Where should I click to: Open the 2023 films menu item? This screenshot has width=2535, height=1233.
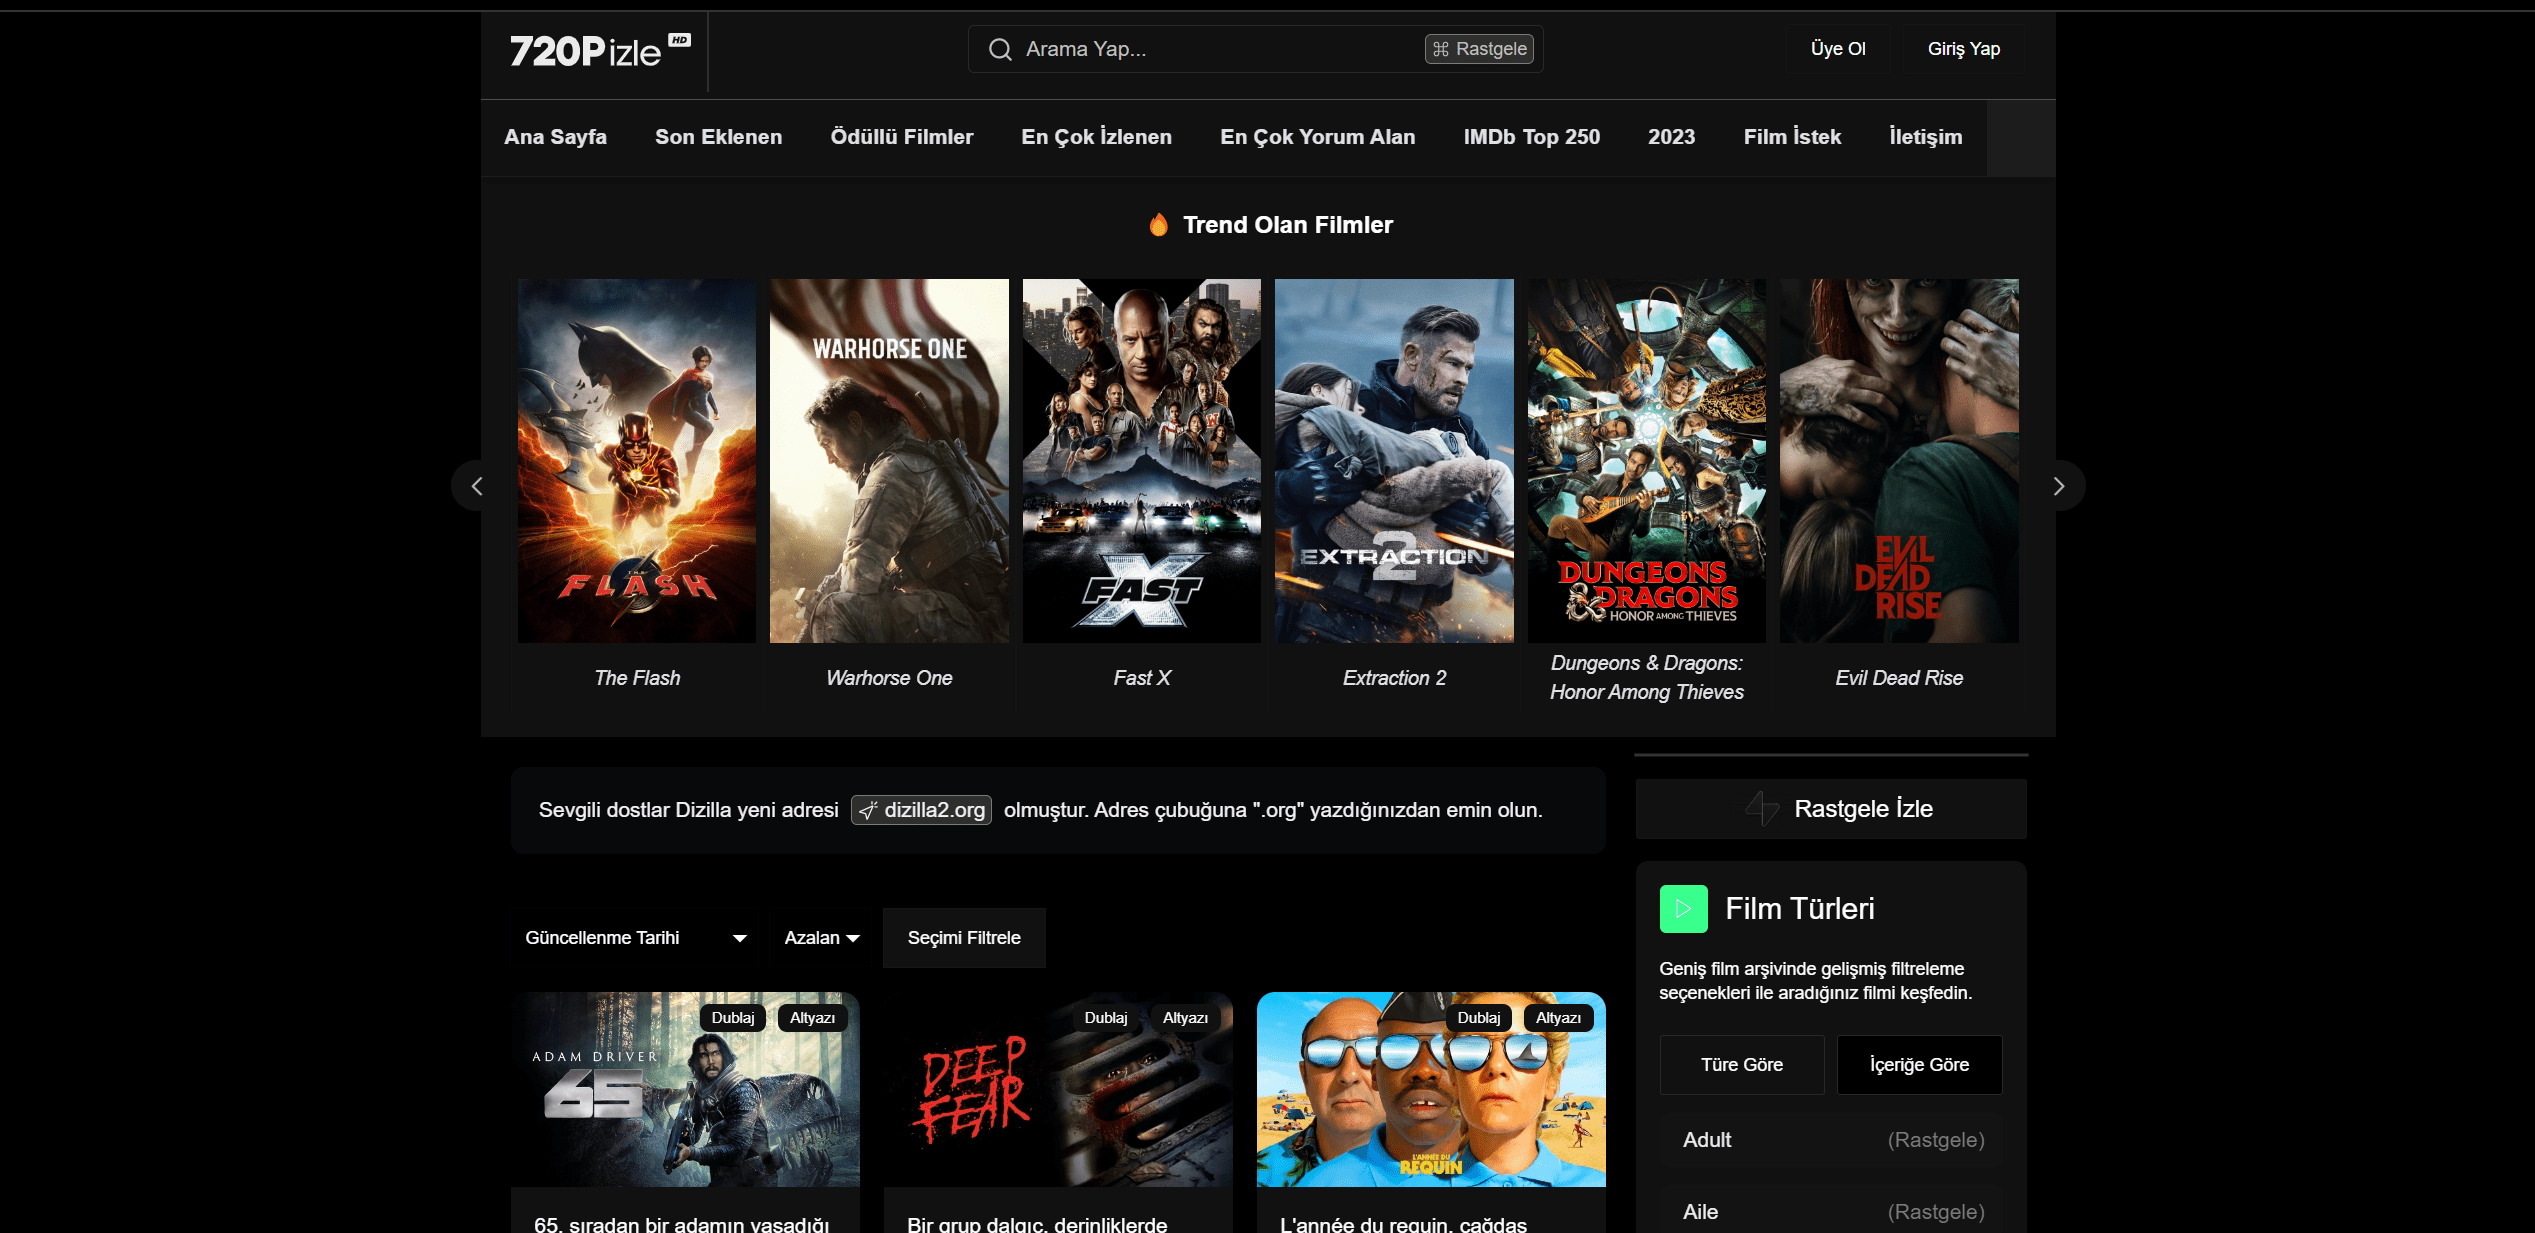[x=1672, y=137]
